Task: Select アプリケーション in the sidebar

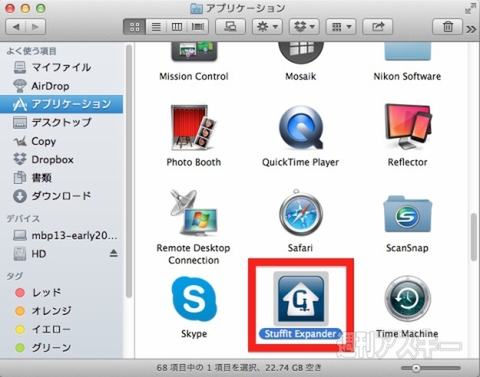Action: (x=61, y=104)
